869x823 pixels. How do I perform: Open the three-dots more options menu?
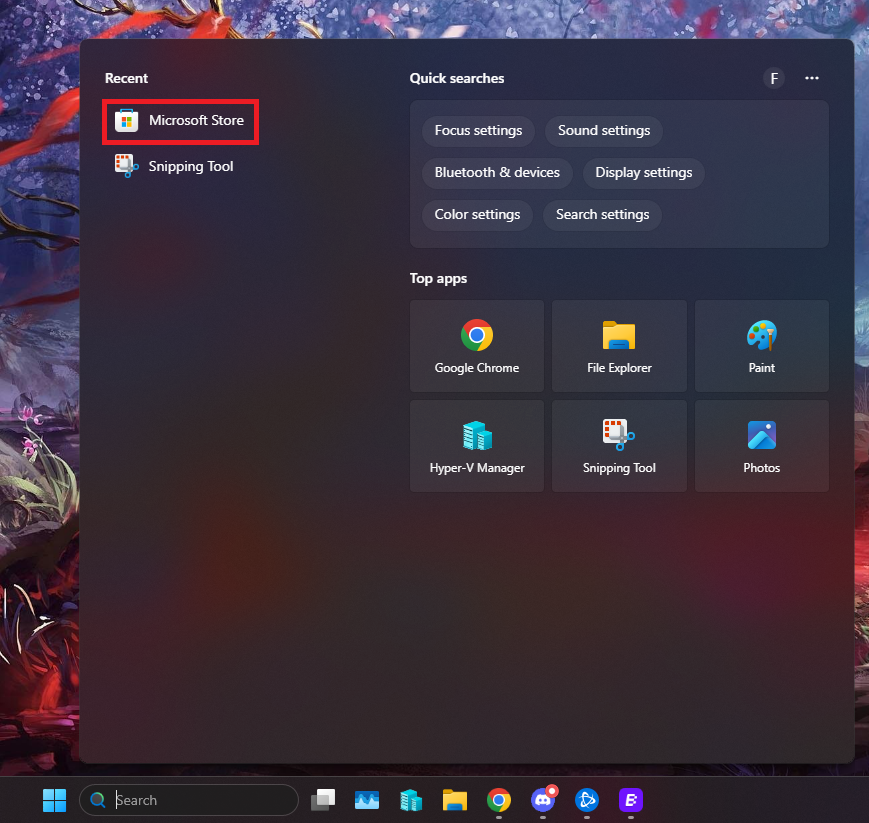(x=812, y=79)
